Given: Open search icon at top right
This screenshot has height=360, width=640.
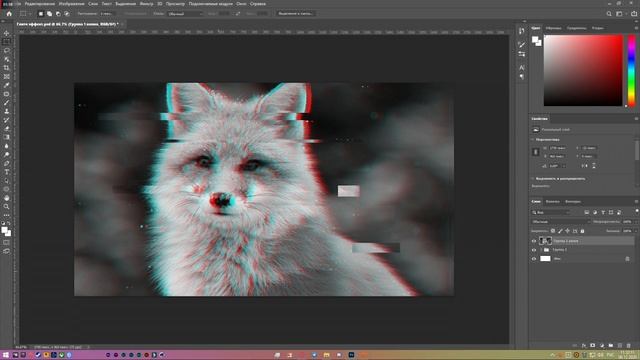Looking at the screenshot, I should click(609, 13).
